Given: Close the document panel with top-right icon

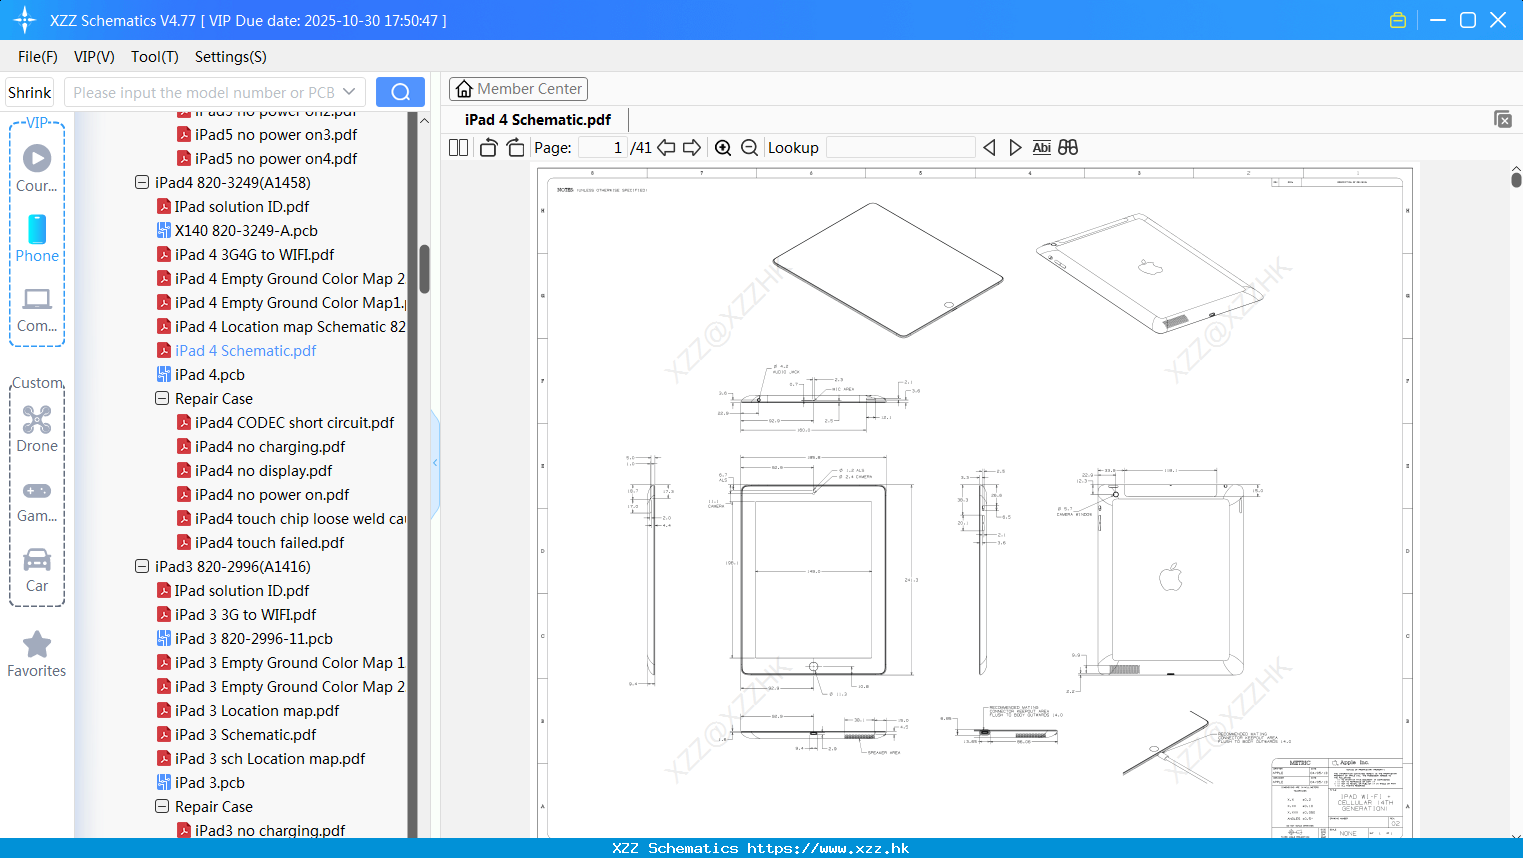Looking at the screenshot, I should point(1502,119).
